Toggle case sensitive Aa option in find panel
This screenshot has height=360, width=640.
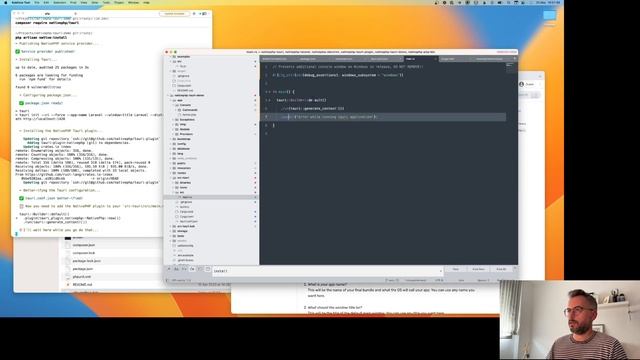tap(176, 269)
